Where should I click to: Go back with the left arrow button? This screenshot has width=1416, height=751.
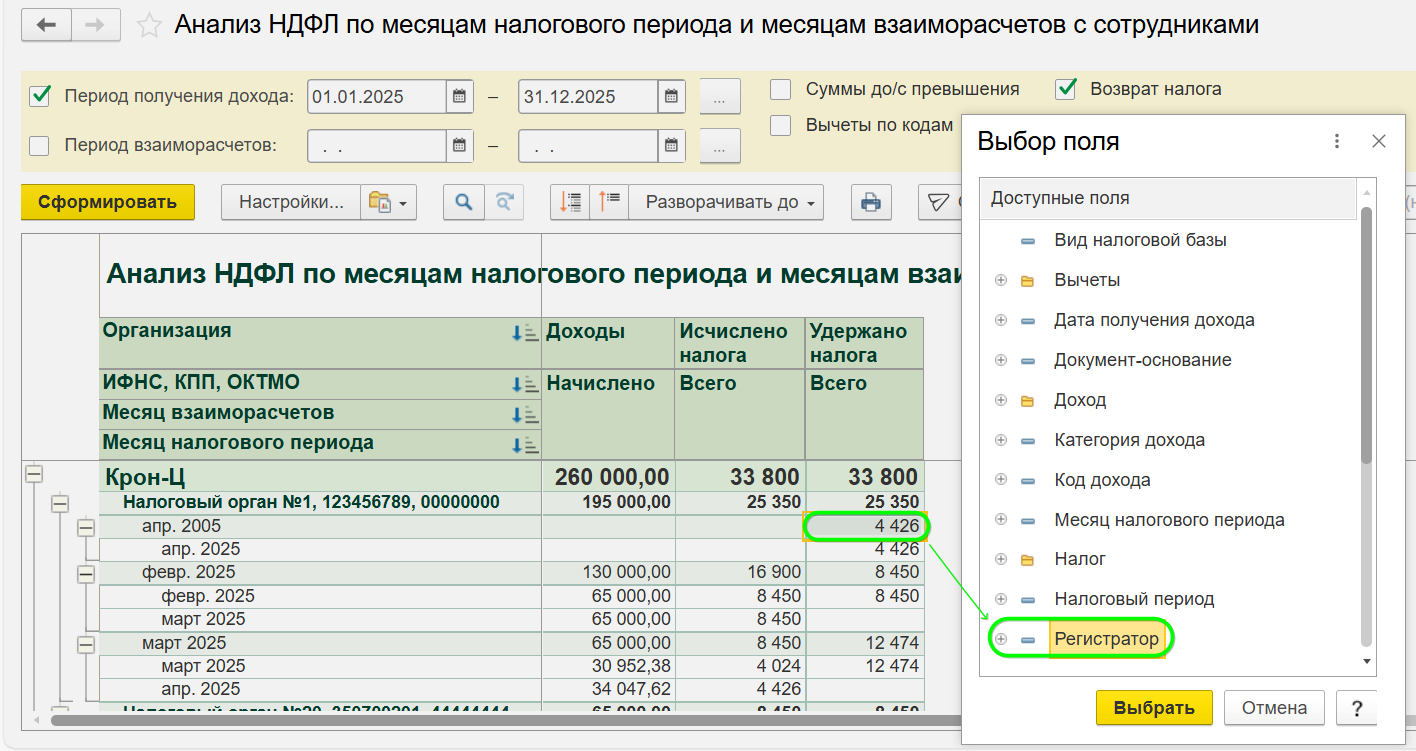[46, 25]
